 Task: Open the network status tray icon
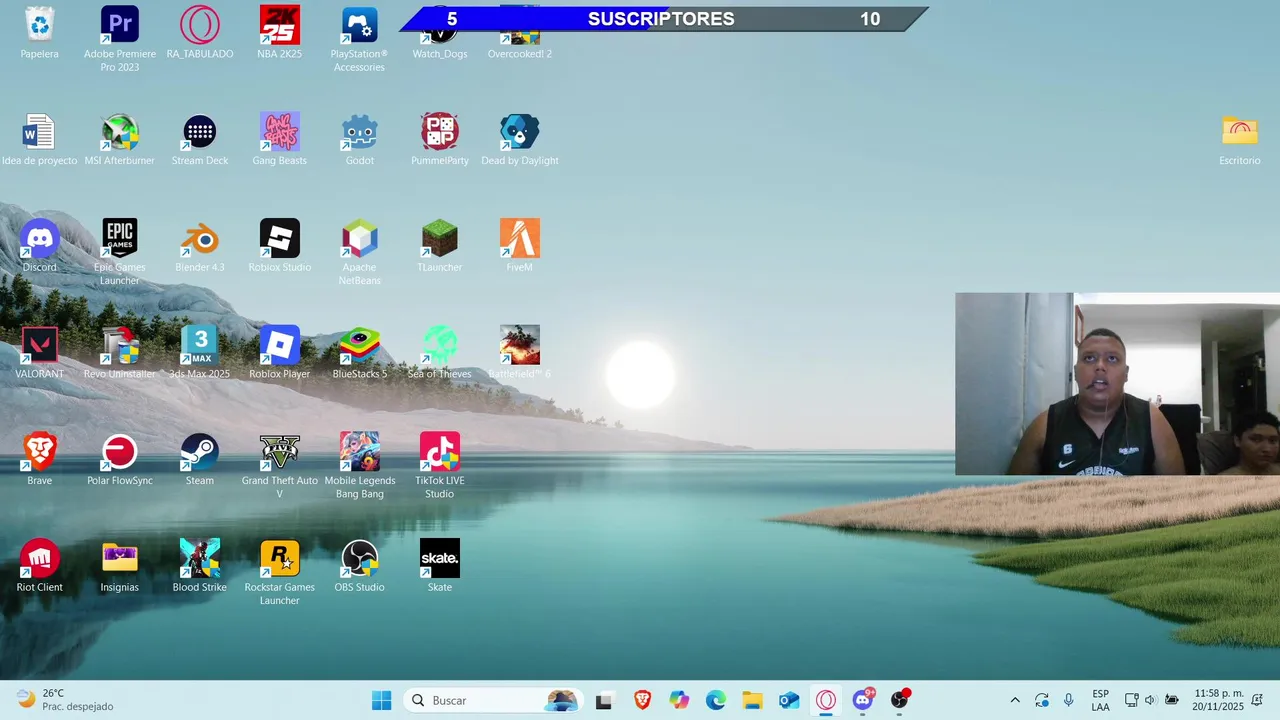click(x=1131, y=700)
